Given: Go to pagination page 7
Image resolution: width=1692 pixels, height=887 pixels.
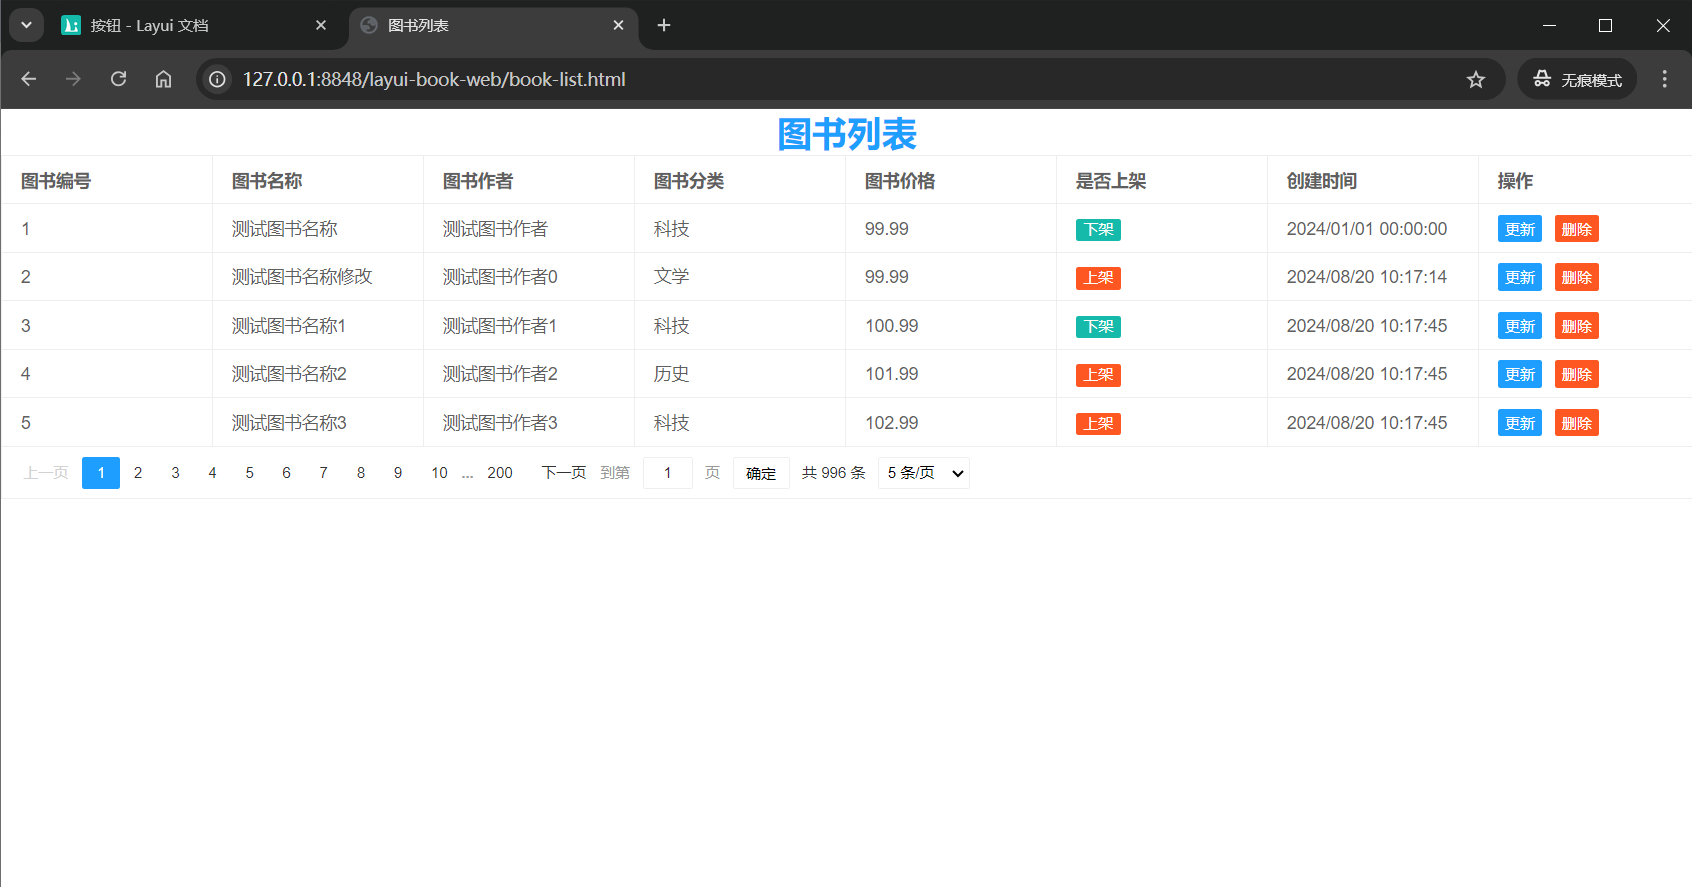Looking at the screenshot, I should tap(323, 473).
